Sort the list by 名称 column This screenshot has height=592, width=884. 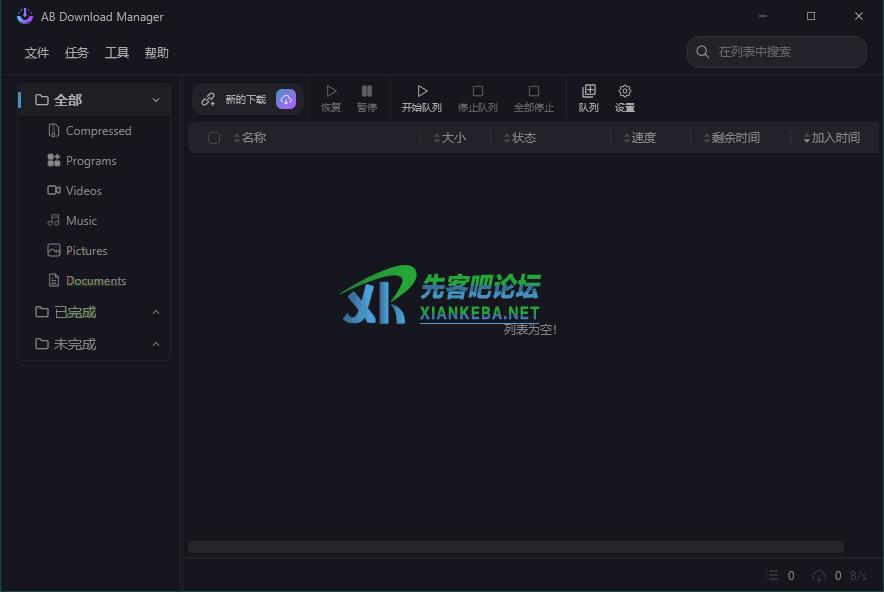pos(253,138)
